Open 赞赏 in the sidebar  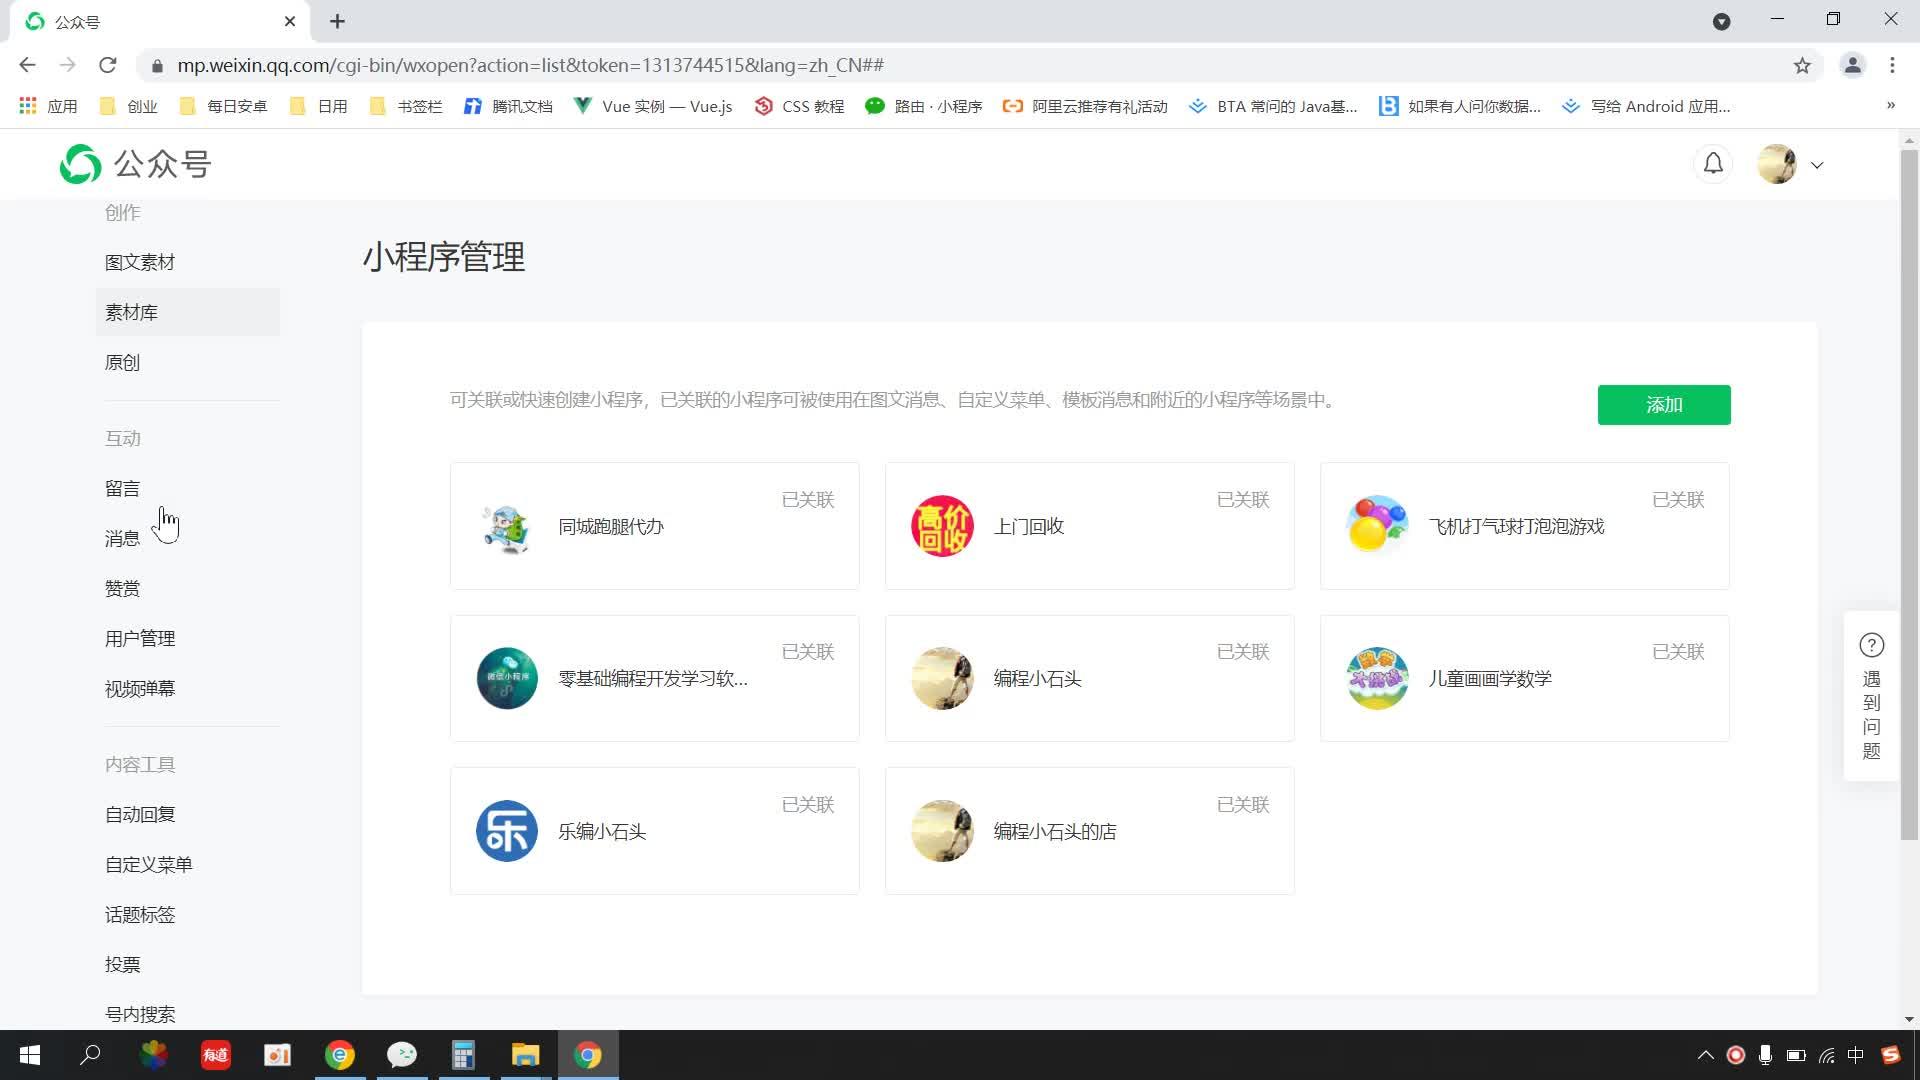pos(122,588)
